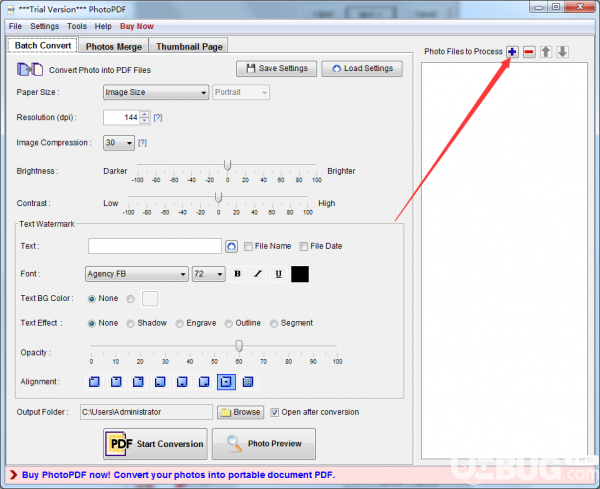Open image compression help [?] link
600x489 pixels.
142,143
